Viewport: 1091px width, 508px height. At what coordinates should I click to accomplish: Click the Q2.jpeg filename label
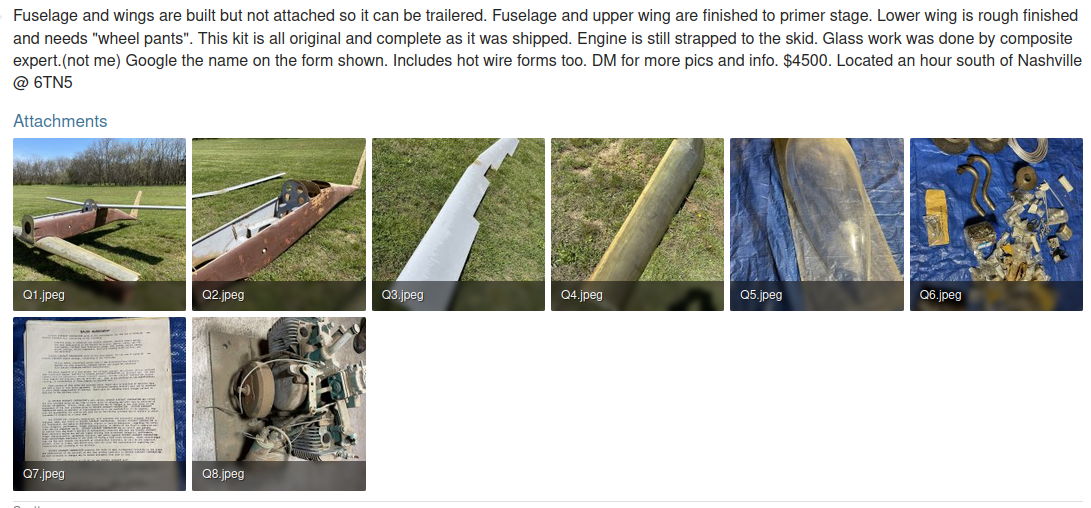pos(223,295)
